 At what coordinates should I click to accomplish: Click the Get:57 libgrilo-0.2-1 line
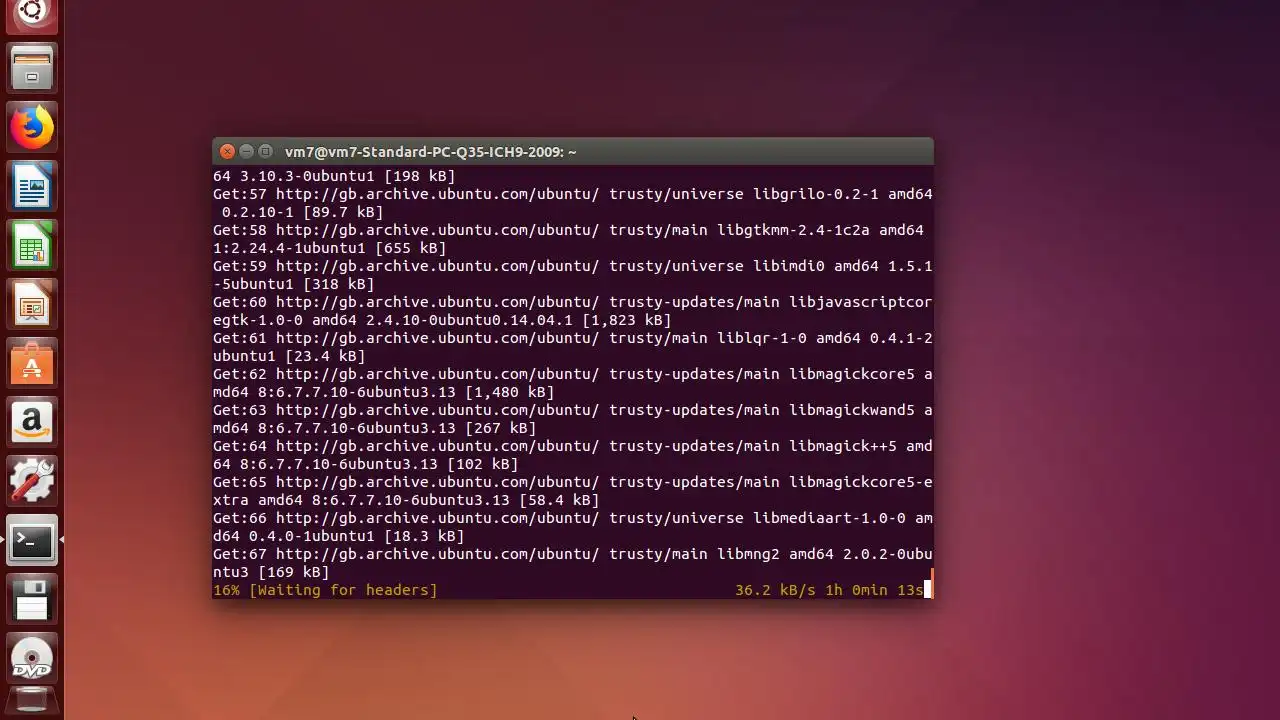pos(573,194)
